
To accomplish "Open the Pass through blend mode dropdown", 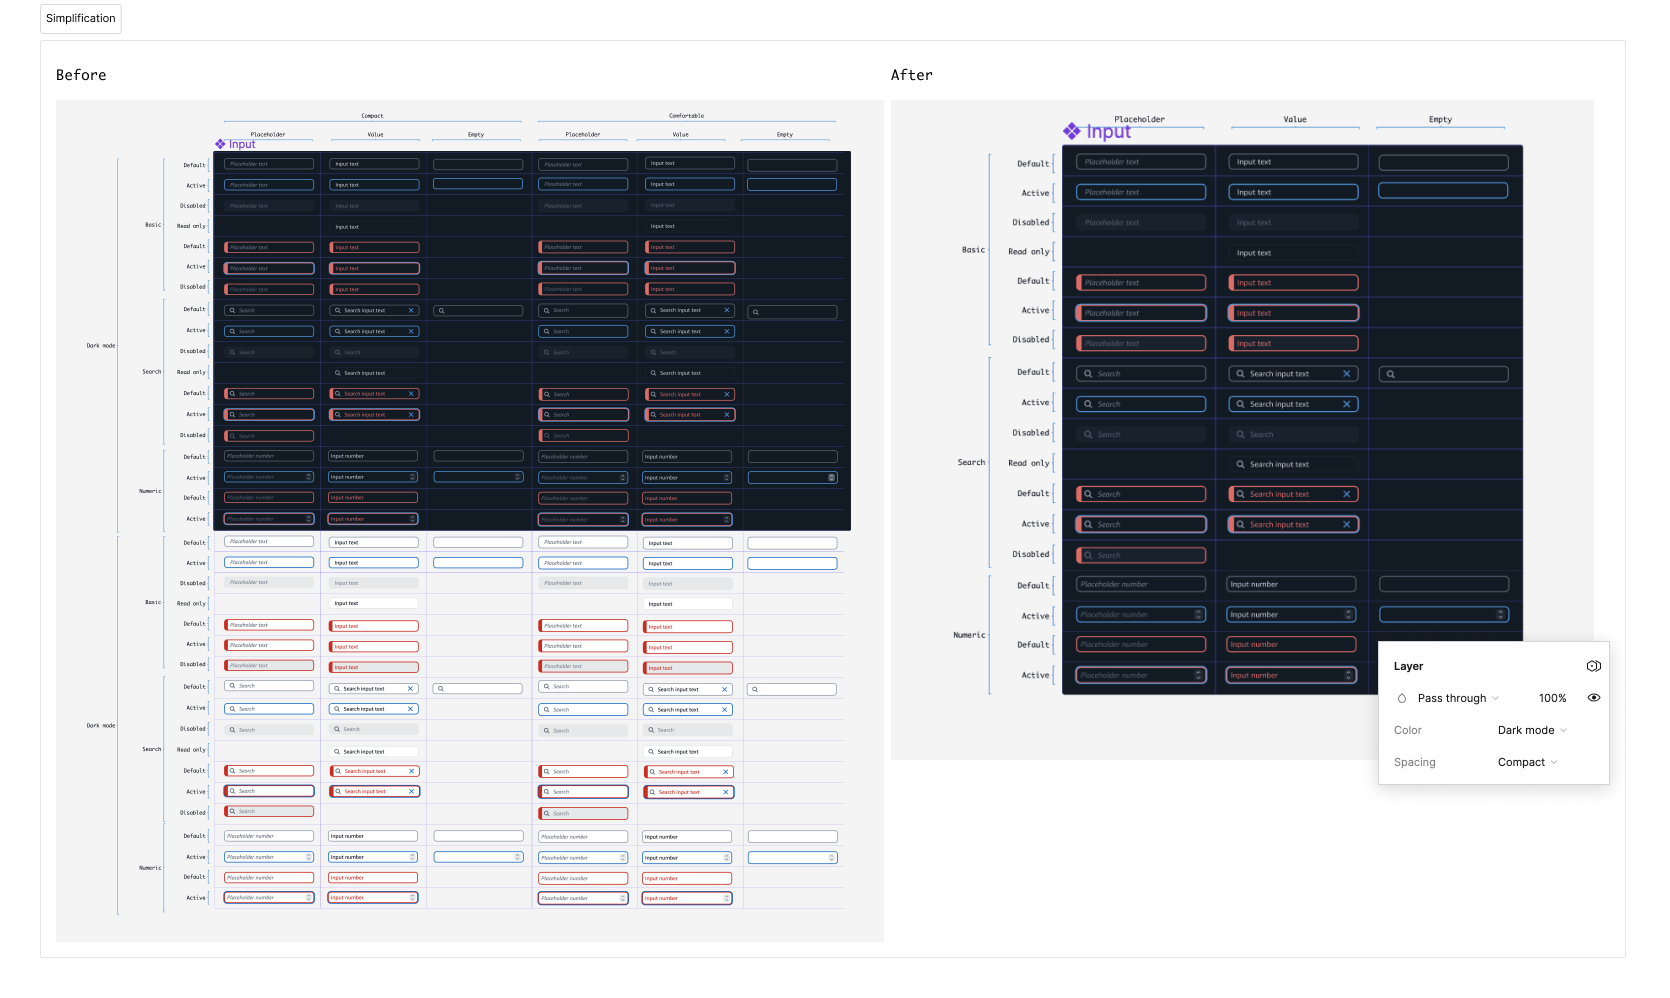I will (x=1458, y=698).
